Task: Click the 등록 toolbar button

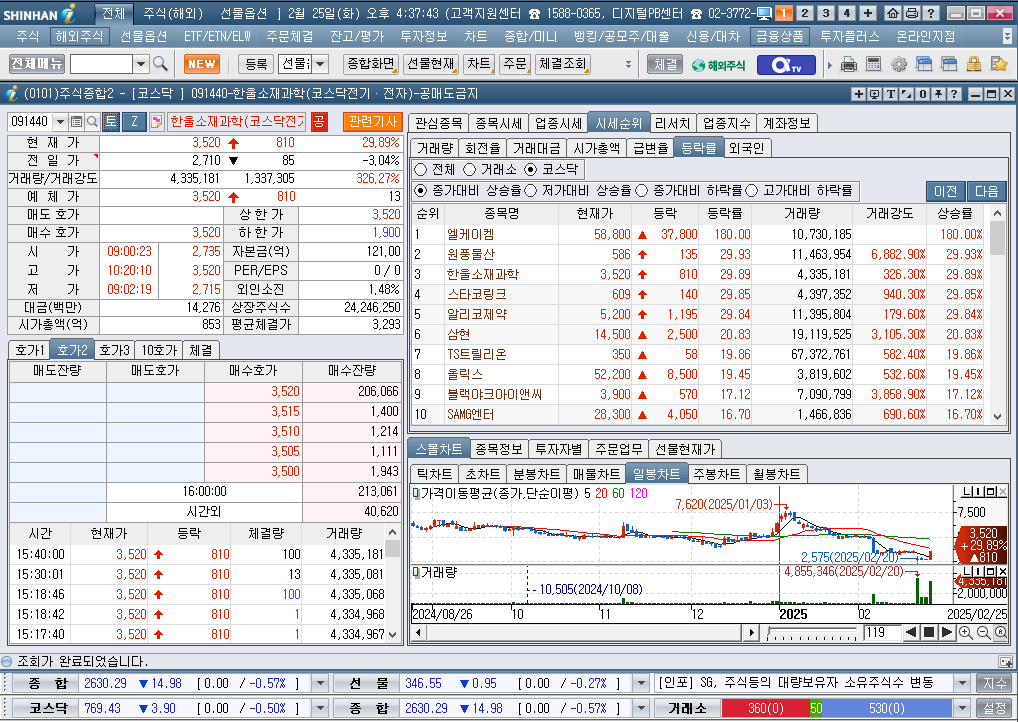Action: pyautogui.click(x=256, y=64)
